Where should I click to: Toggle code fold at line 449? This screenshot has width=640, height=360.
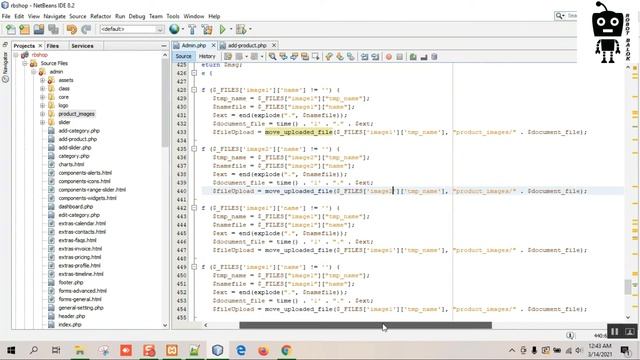coord(194,267)
